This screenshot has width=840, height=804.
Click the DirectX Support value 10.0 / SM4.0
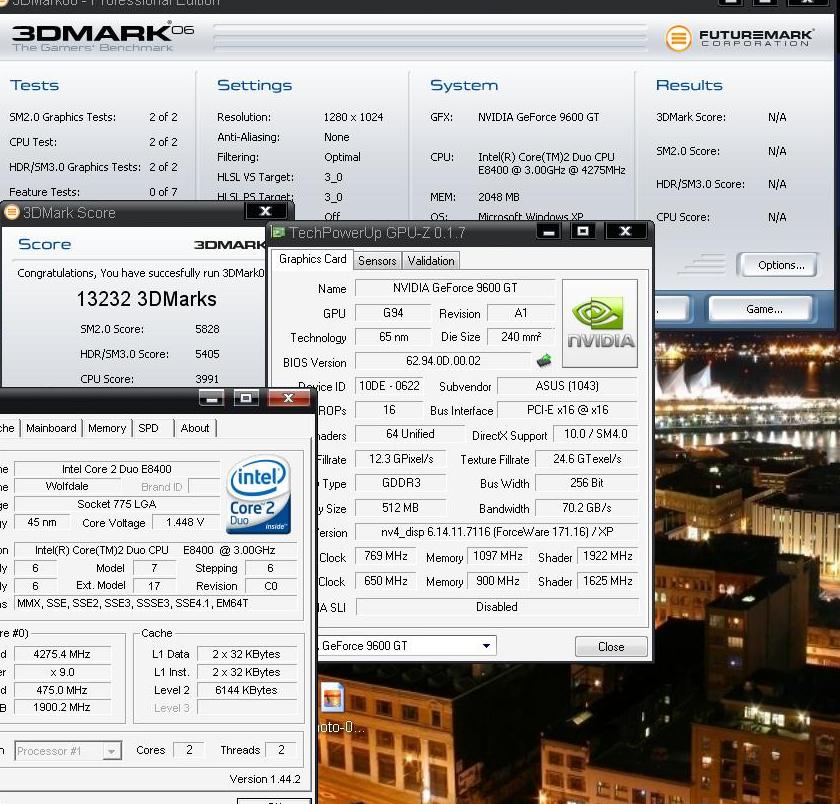(x=595, y=434)
